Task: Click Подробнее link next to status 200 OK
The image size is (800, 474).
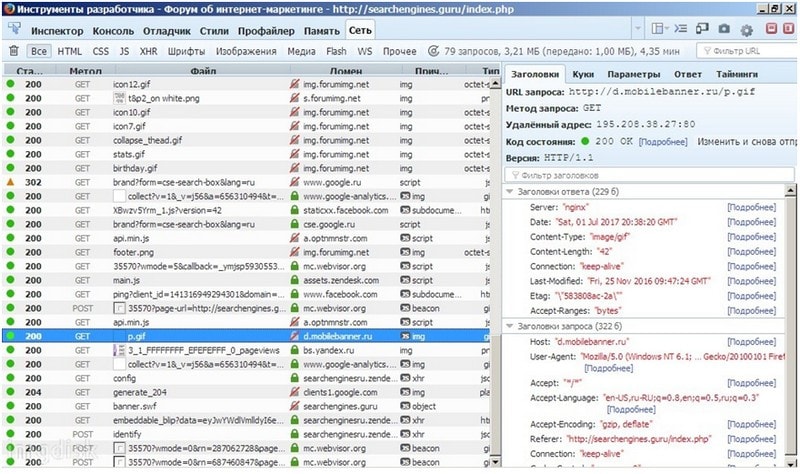Action: [662, 142]
